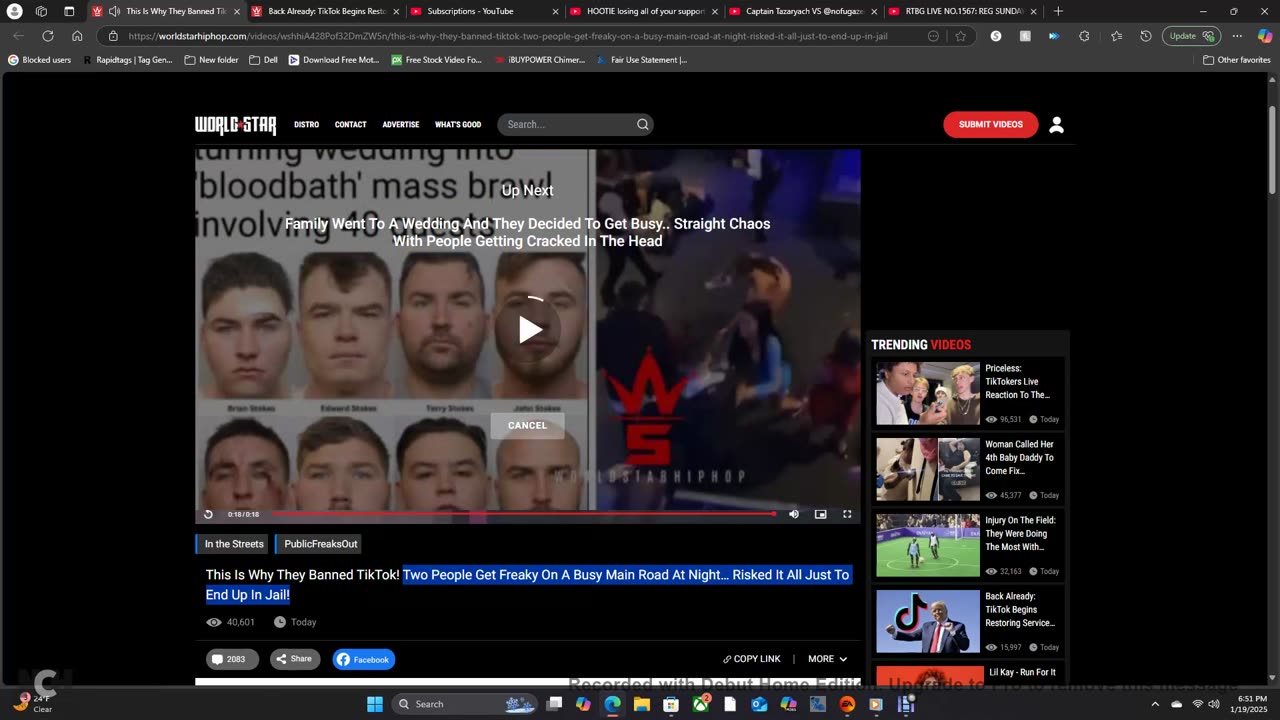Mute the video with speaker icon
1280x720 pixels.
(x=794, y=514)
